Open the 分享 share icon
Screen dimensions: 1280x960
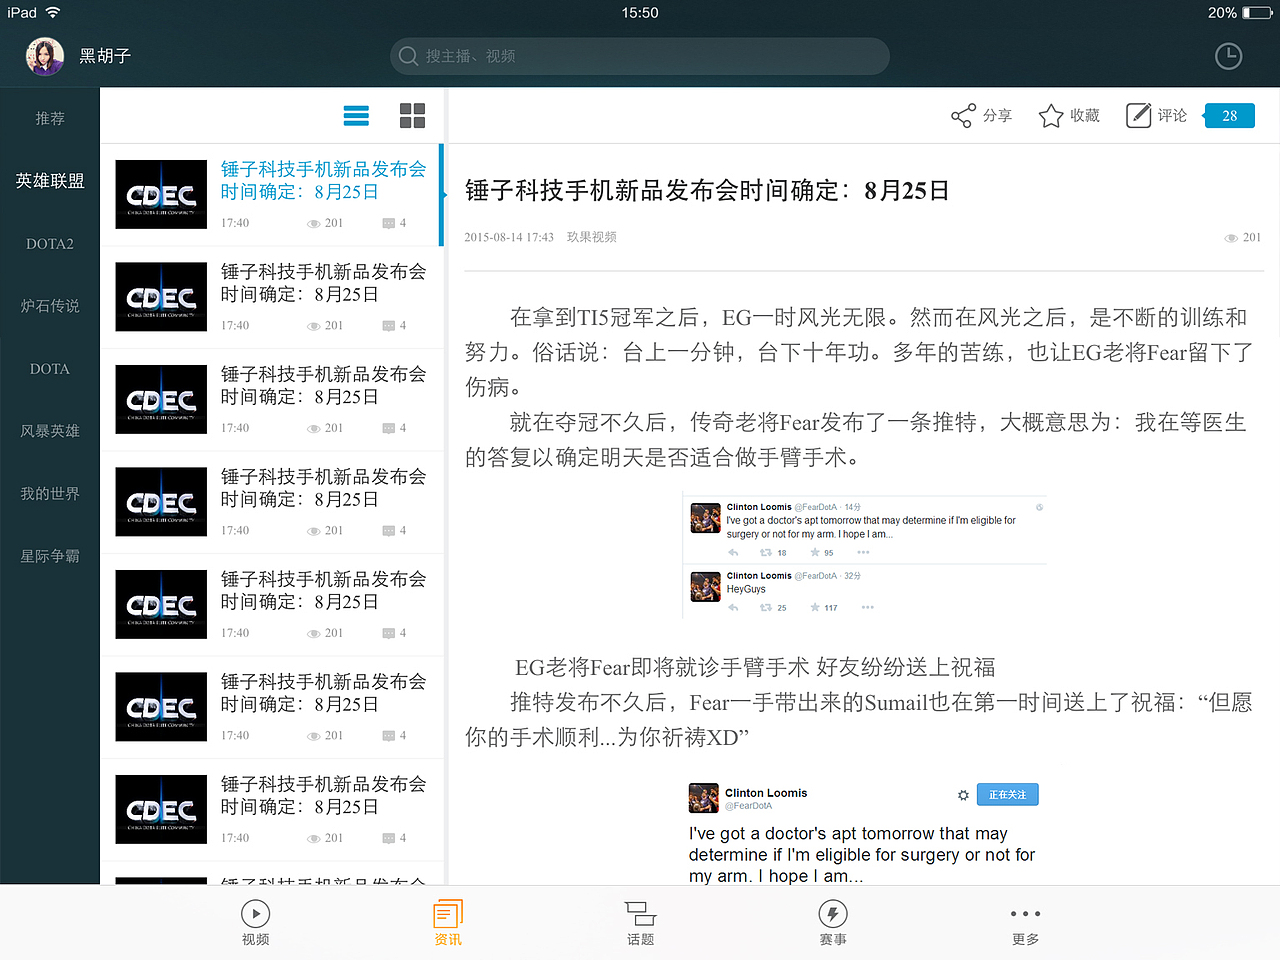pos(963,115)
